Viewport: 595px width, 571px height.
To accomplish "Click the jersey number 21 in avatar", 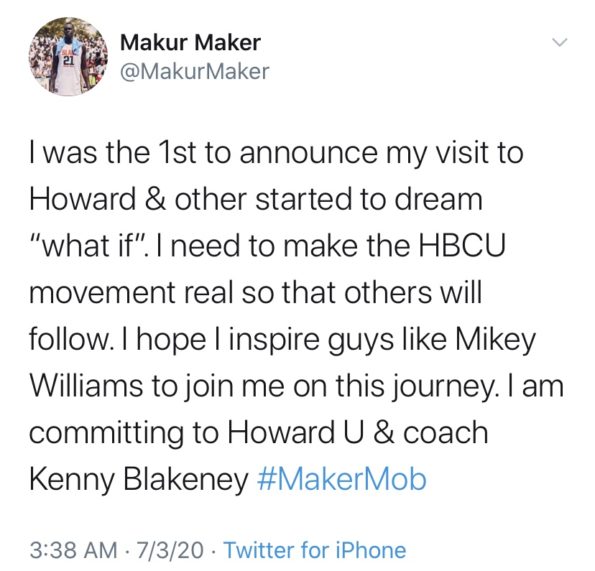I will [x=68, y=61].
